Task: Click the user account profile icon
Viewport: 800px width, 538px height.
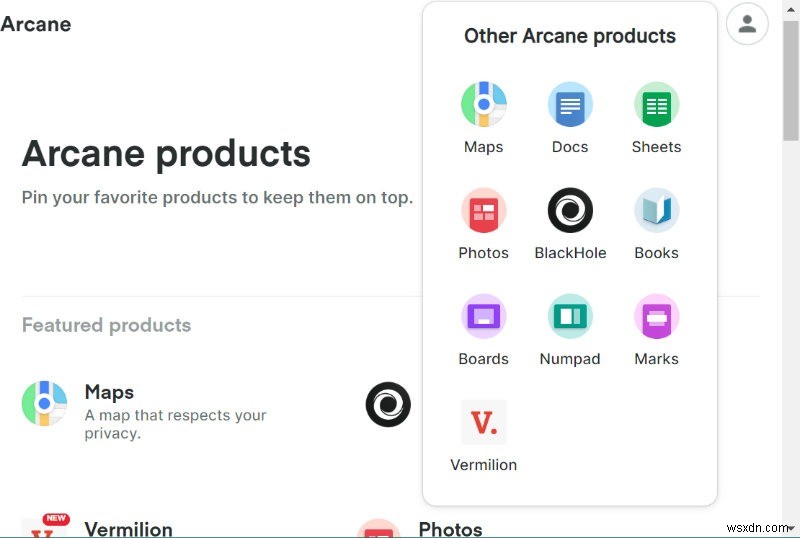Action: (747, 24)
